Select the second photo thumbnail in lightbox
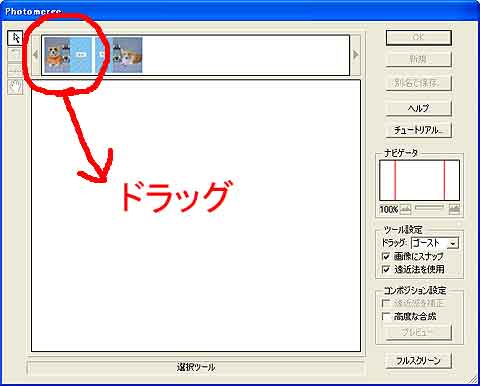Image resolution: width=480 pixels, height=386 pixels. [x=119, y=55]
